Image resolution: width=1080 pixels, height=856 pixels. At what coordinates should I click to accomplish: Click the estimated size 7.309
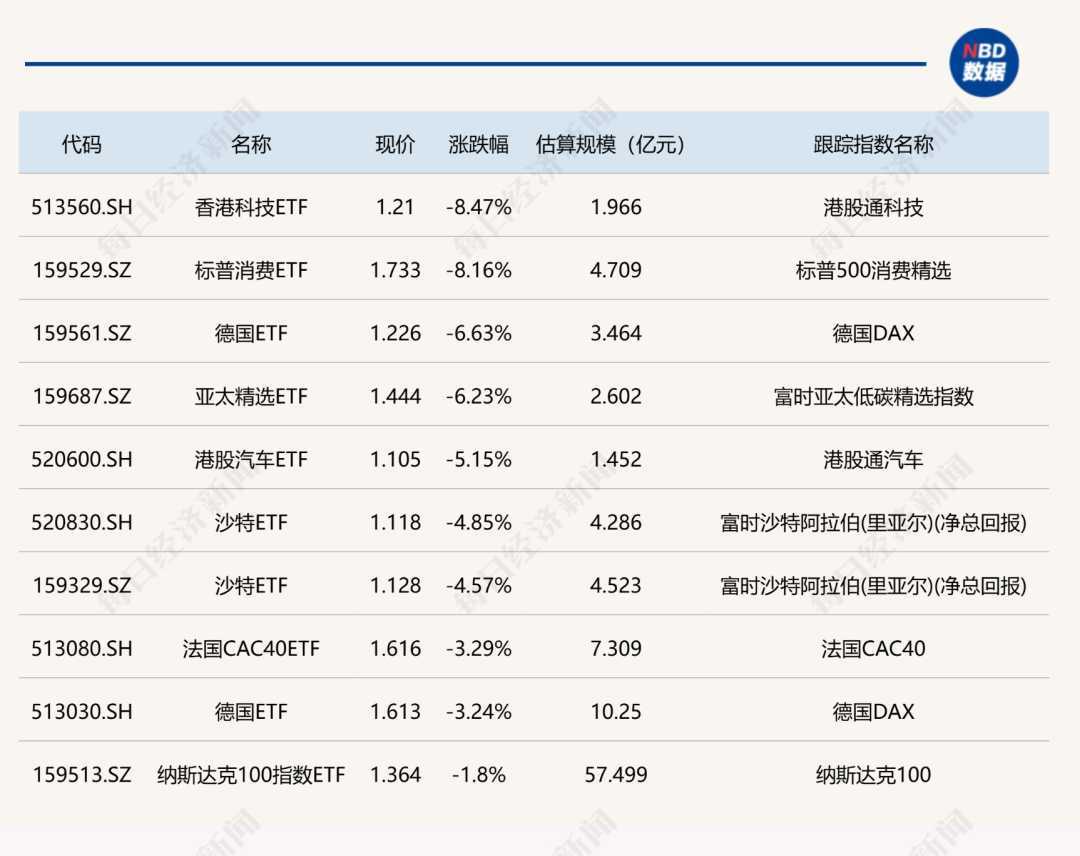(616, 649)
